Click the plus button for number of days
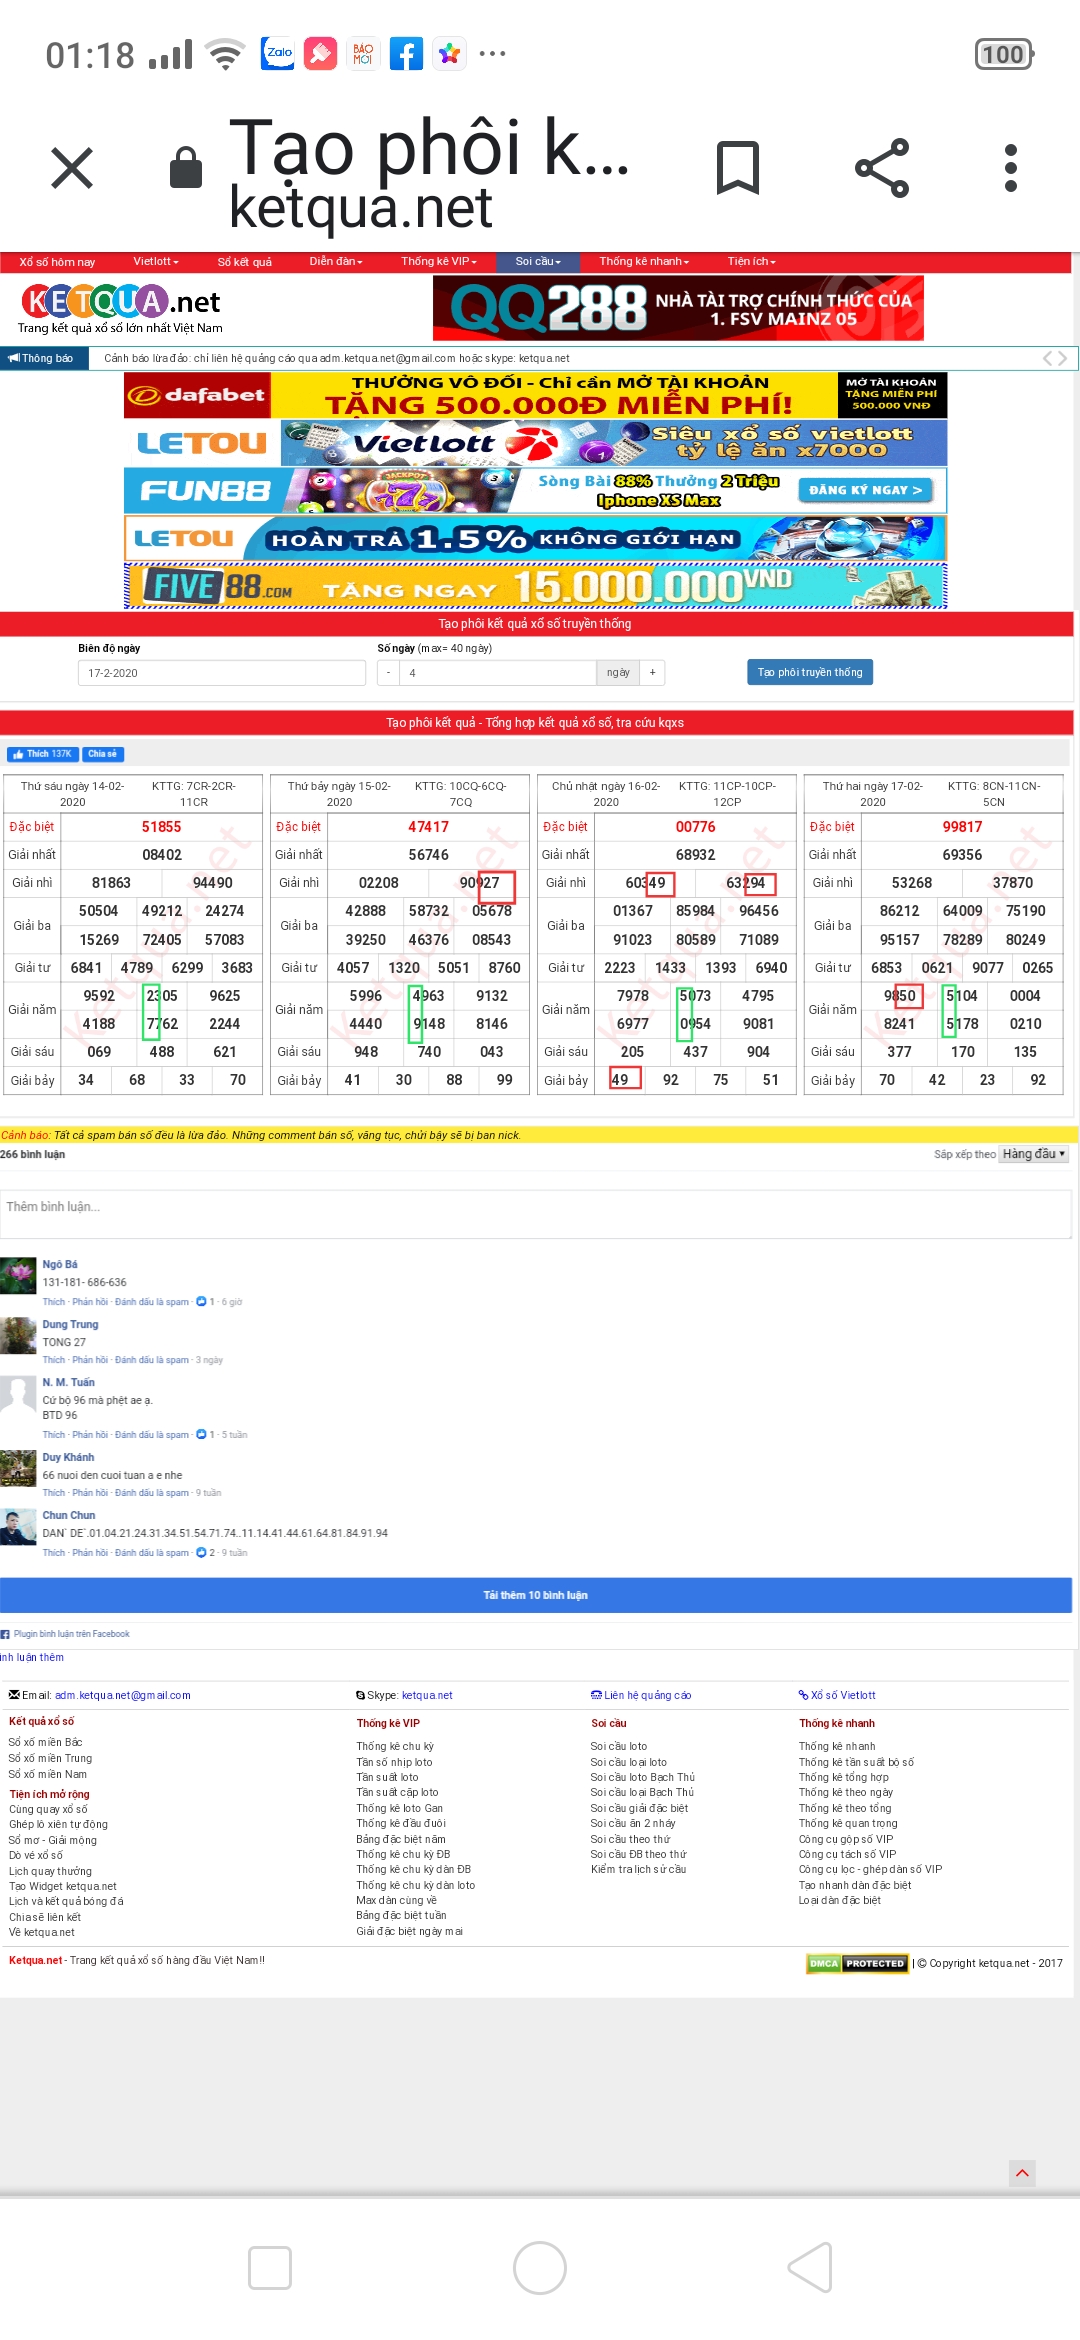The width and height of the screenshot is (1080, 2340). 652,673
